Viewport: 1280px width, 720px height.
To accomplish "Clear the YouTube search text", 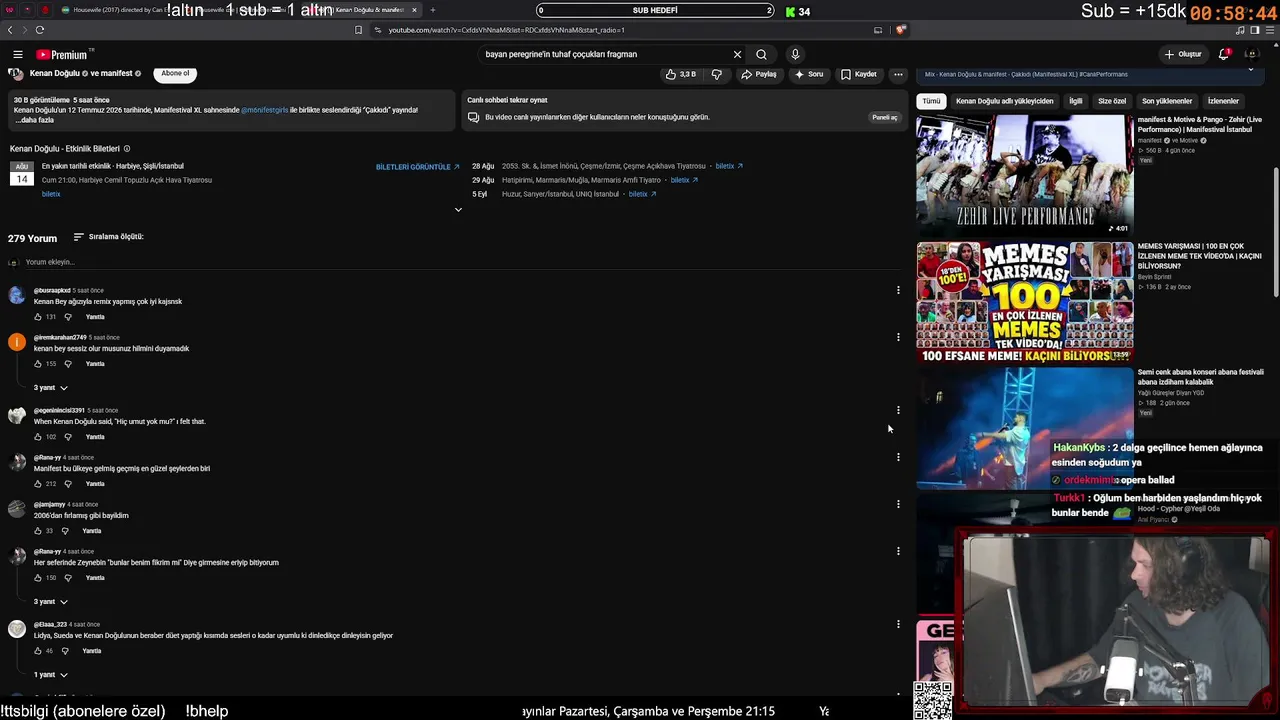I will (x=737, y=54).
